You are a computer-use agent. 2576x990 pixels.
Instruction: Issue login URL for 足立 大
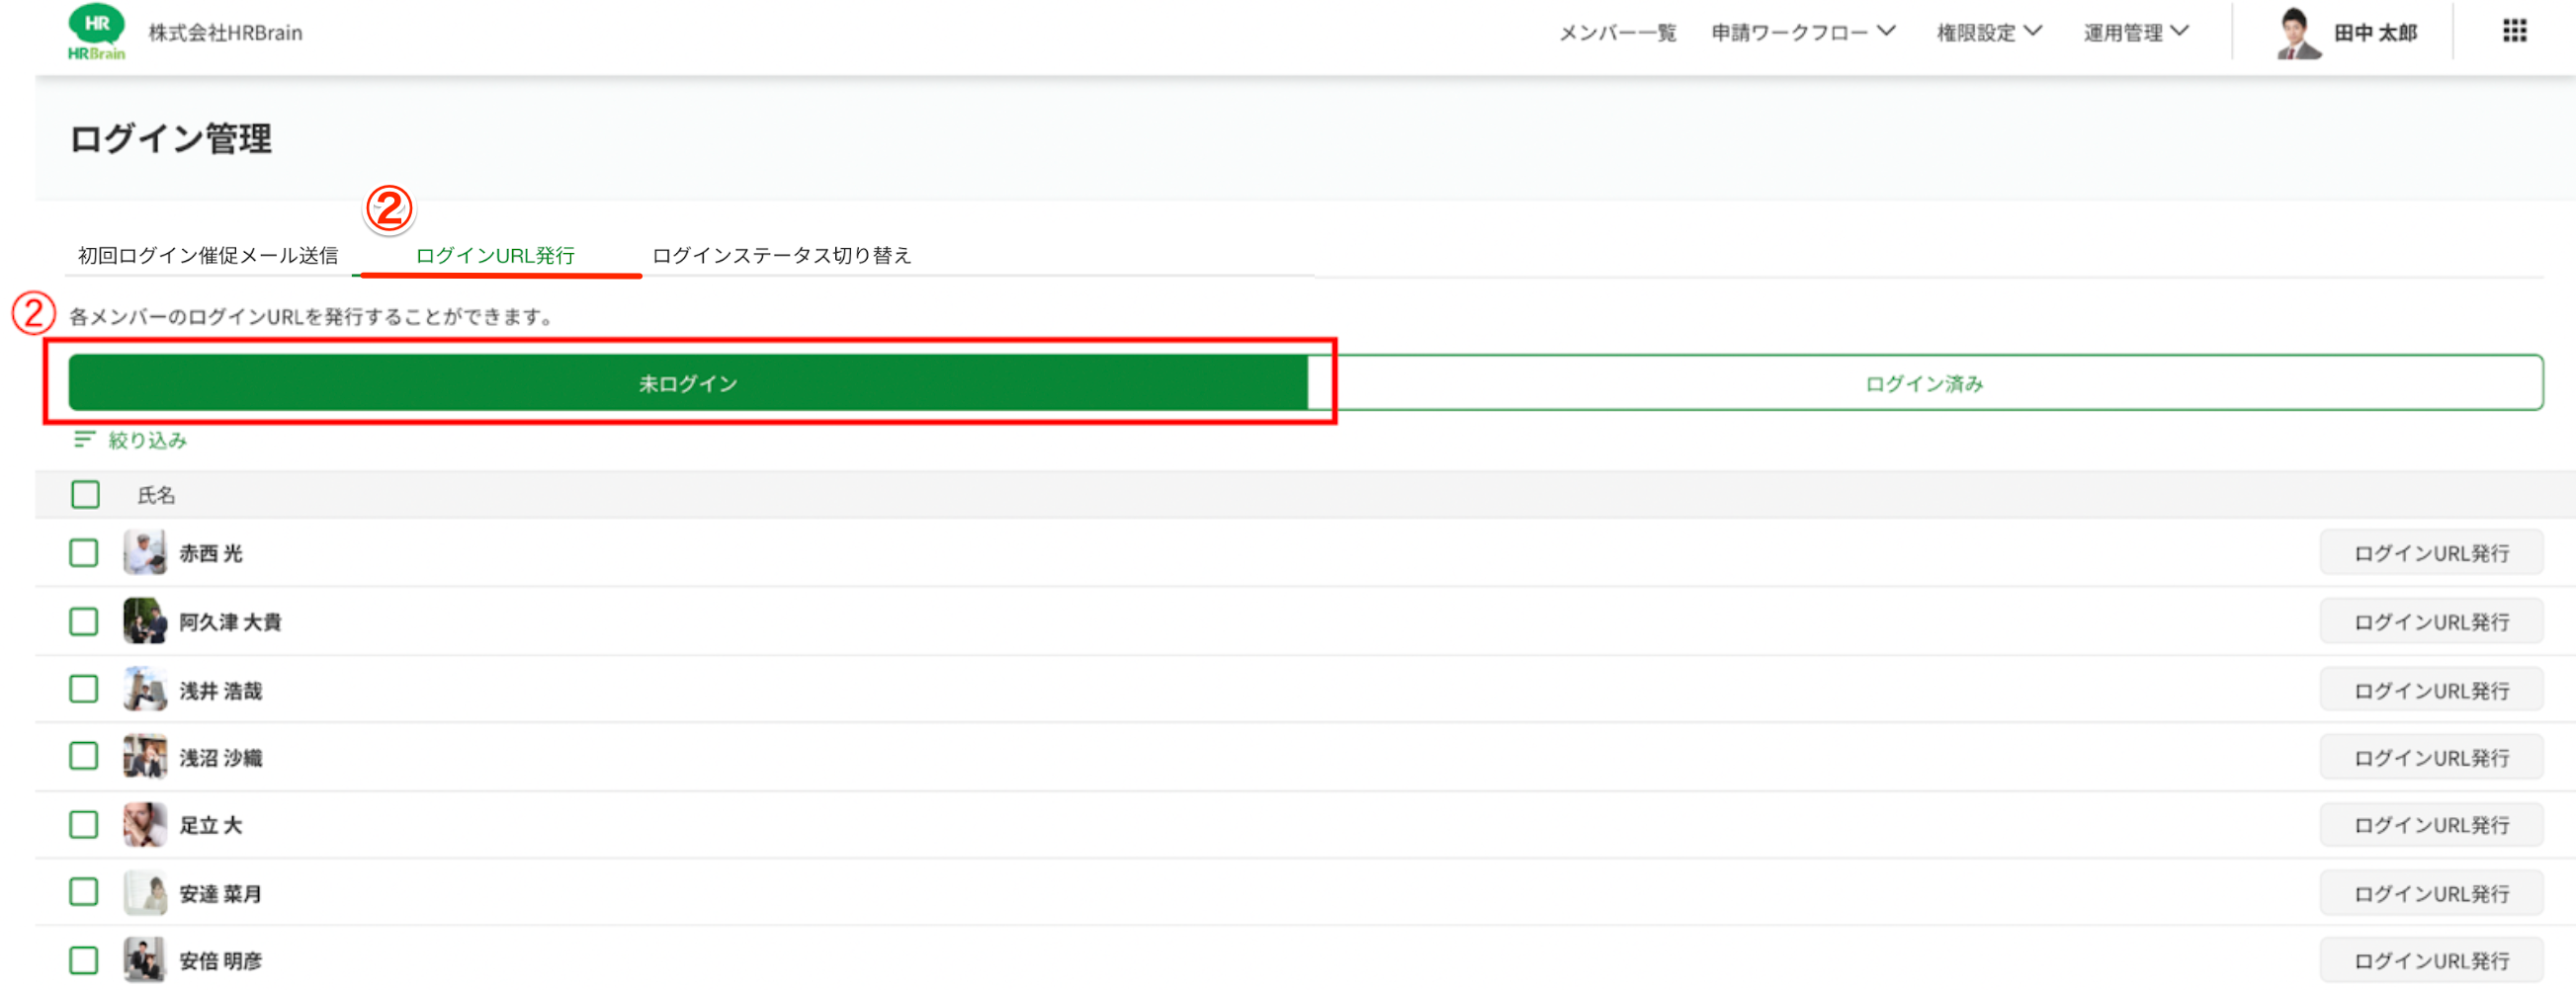2431,825
